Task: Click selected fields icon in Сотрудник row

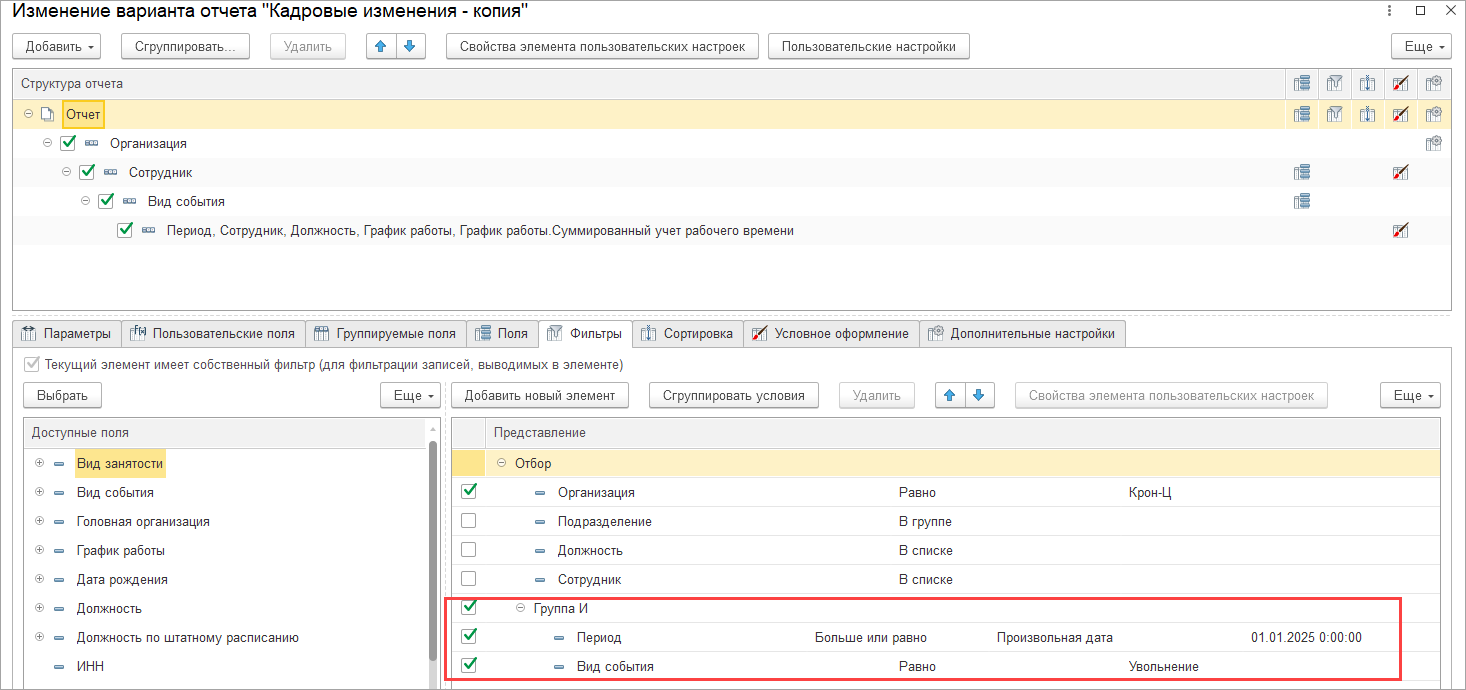Action: click(x=1301, y=172)
